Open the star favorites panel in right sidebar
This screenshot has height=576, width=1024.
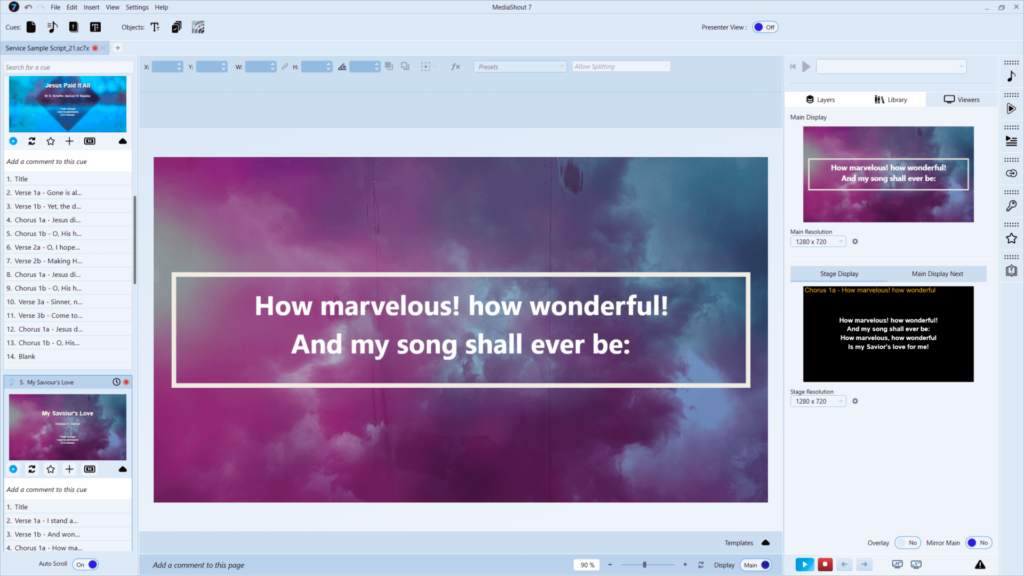coord(1012,238)
